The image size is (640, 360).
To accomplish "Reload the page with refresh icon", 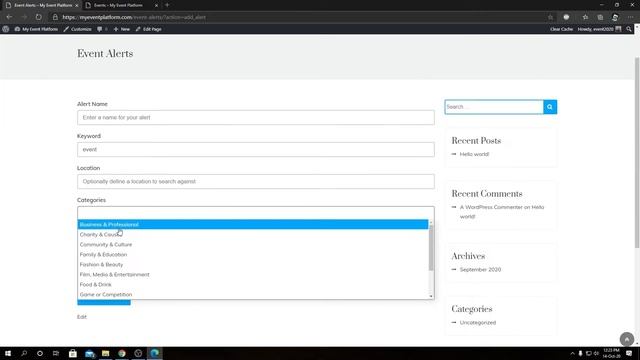I will pyautogui.click(x=38, y=17).
